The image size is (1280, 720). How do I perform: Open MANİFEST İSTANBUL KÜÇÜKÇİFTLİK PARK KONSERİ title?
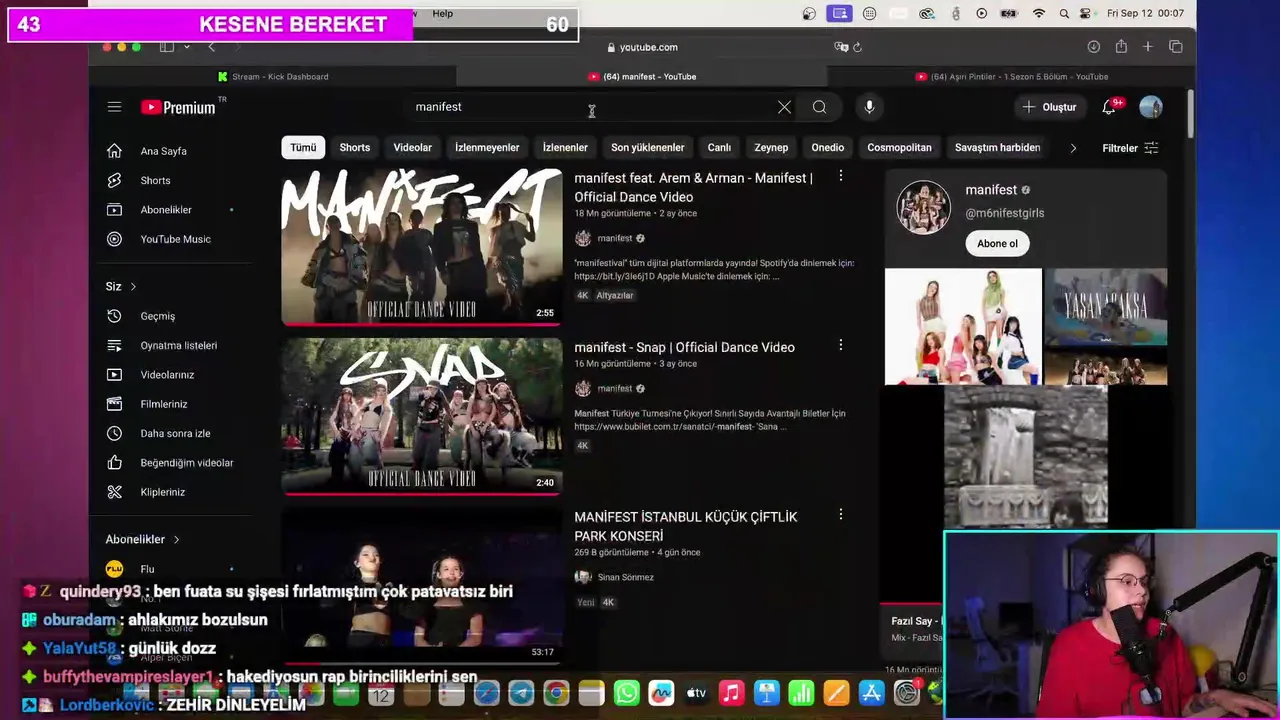pos(686,526)
